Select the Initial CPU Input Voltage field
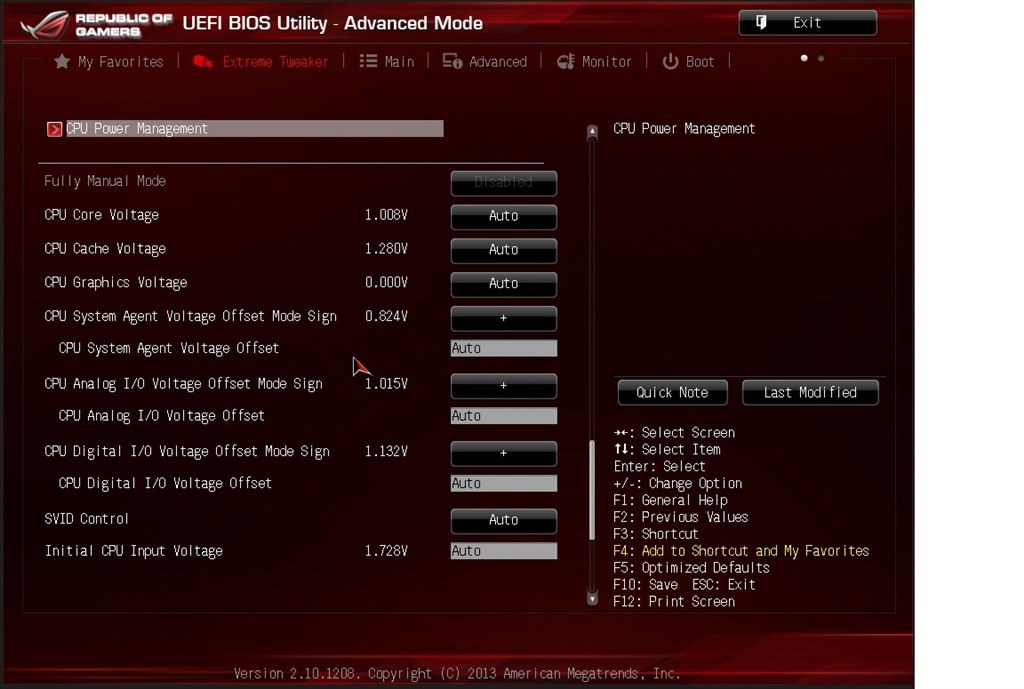This screenshot has height=689, width=1024. [x=504, y=551]
